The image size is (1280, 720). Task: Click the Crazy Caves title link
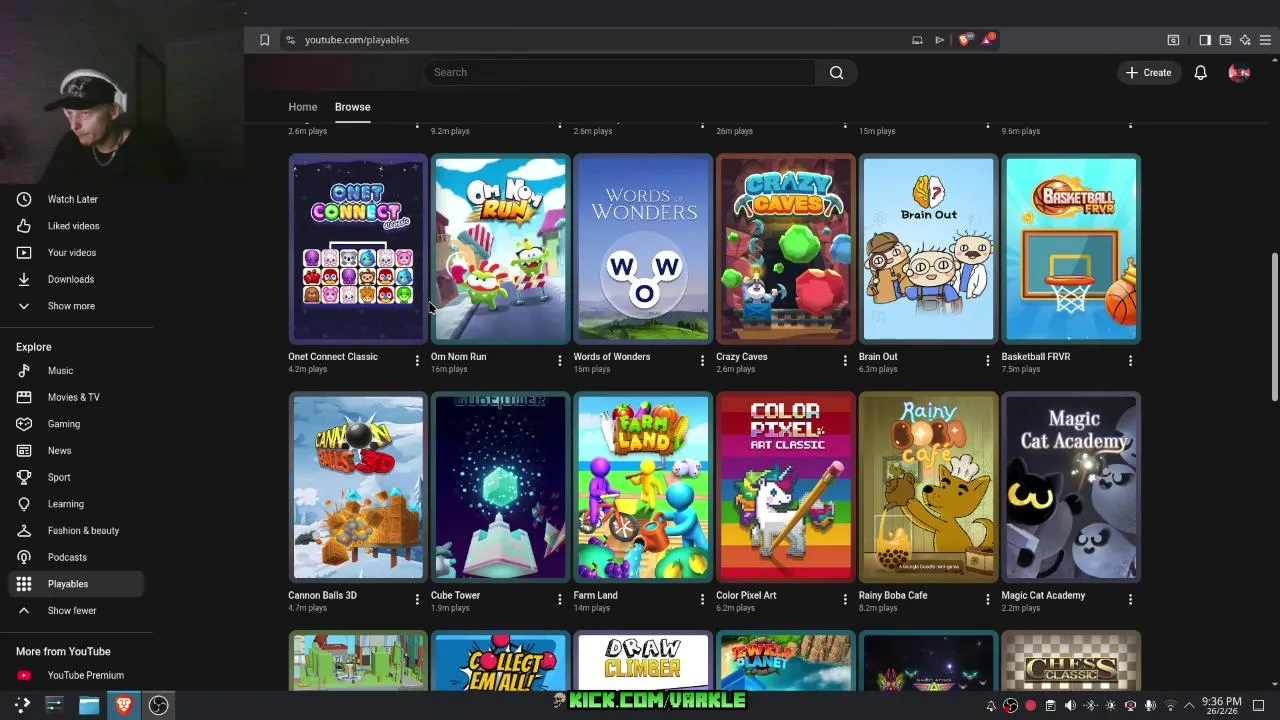742,357
